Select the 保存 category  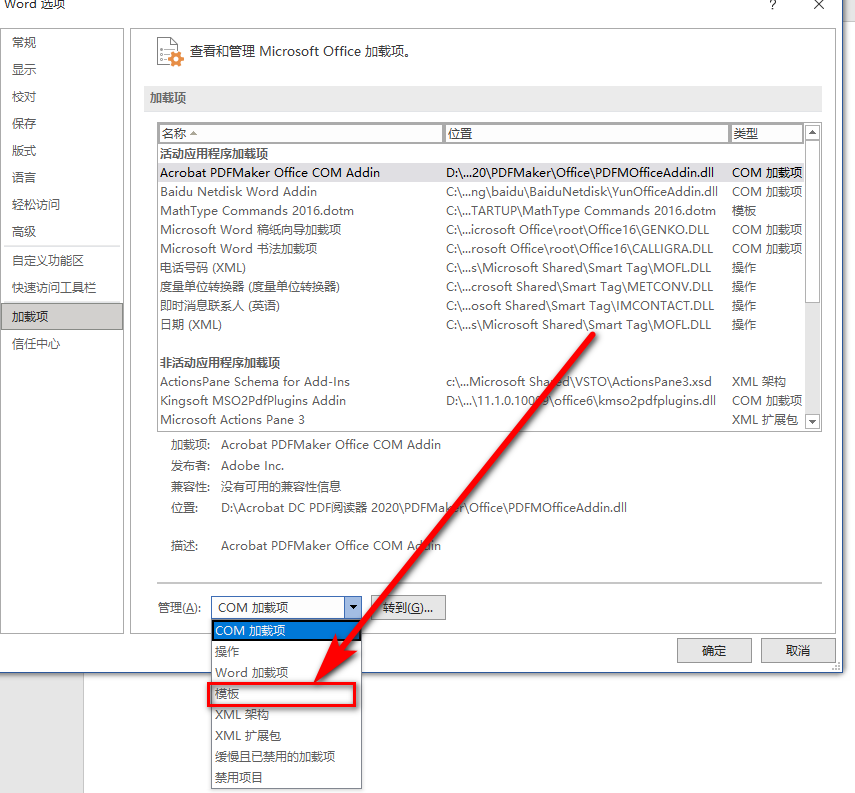click(x=24, y=123)
